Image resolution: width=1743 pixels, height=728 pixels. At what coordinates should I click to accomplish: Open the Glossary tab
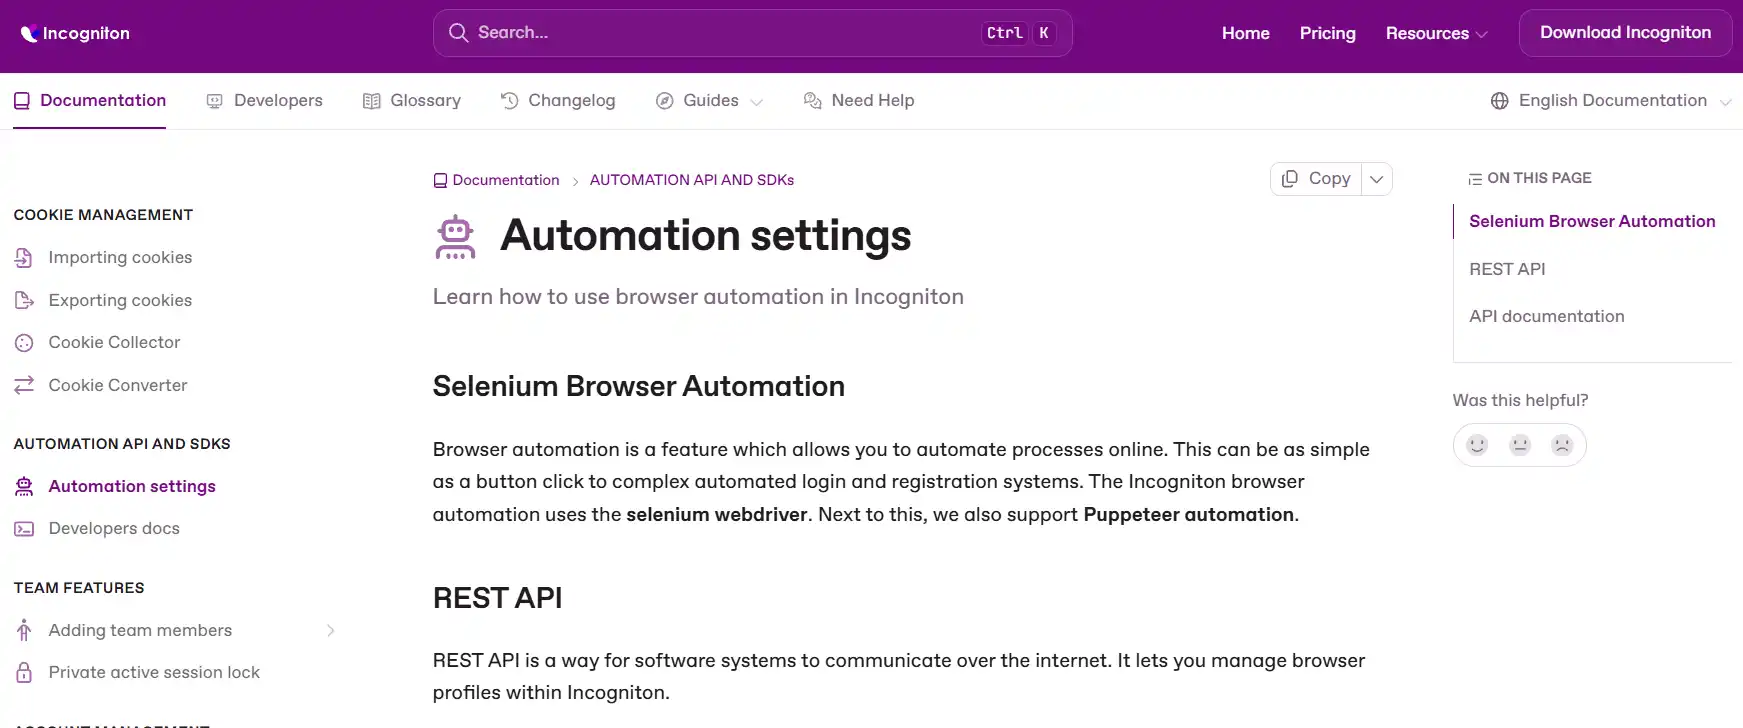[x=412, y=100]
